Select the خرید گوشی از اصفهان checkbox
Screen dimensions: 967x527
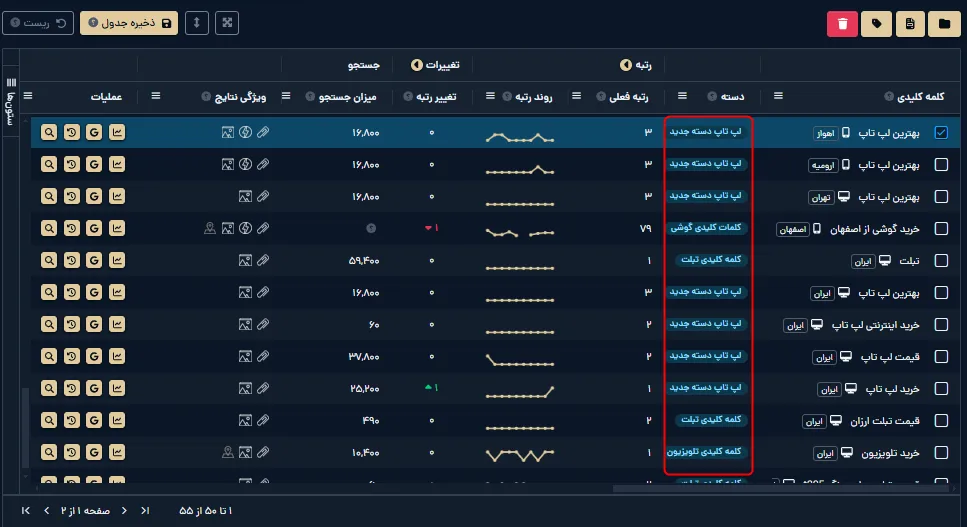click(x=941, y=229)
